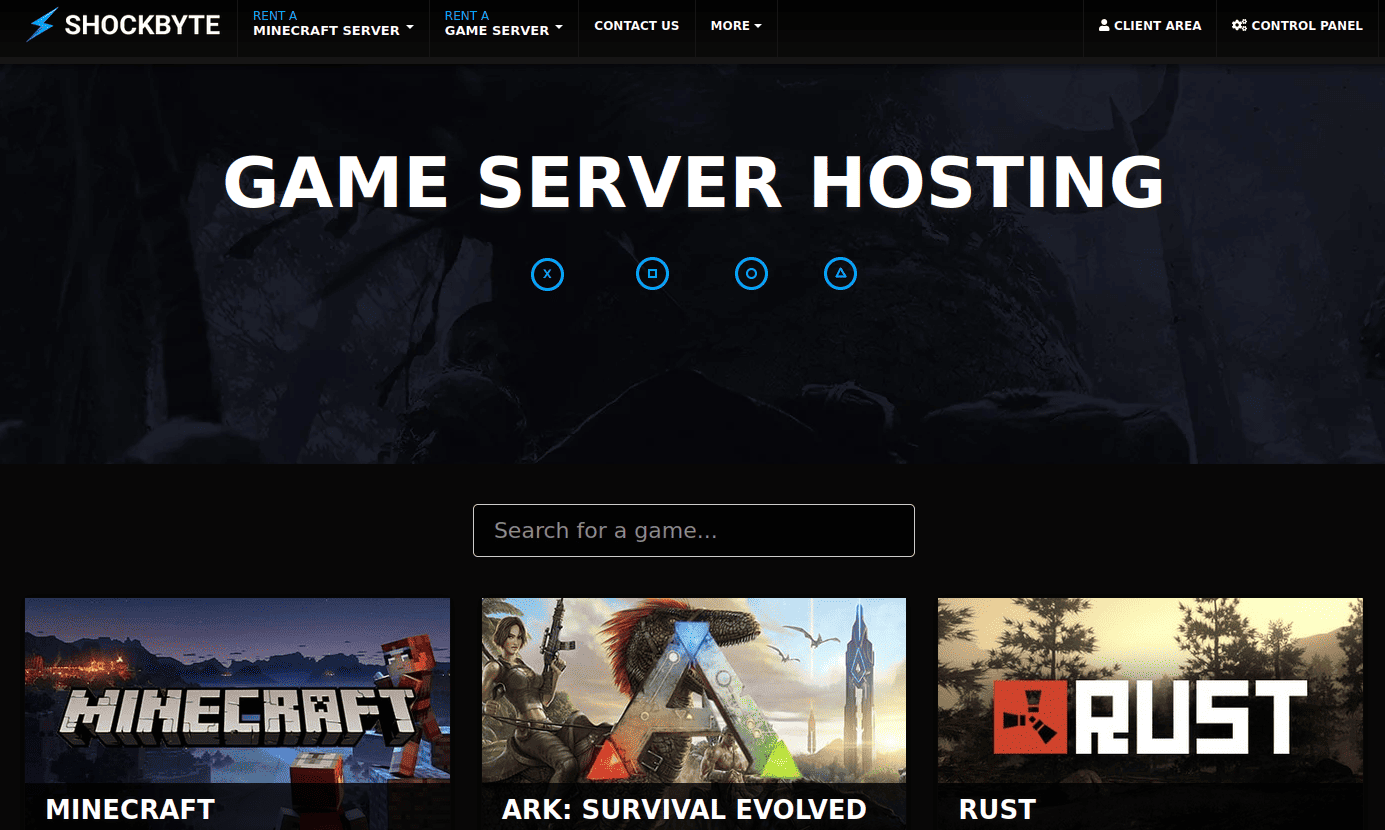
Task: Click the Client Area user icon
Action: point(1104,26)
